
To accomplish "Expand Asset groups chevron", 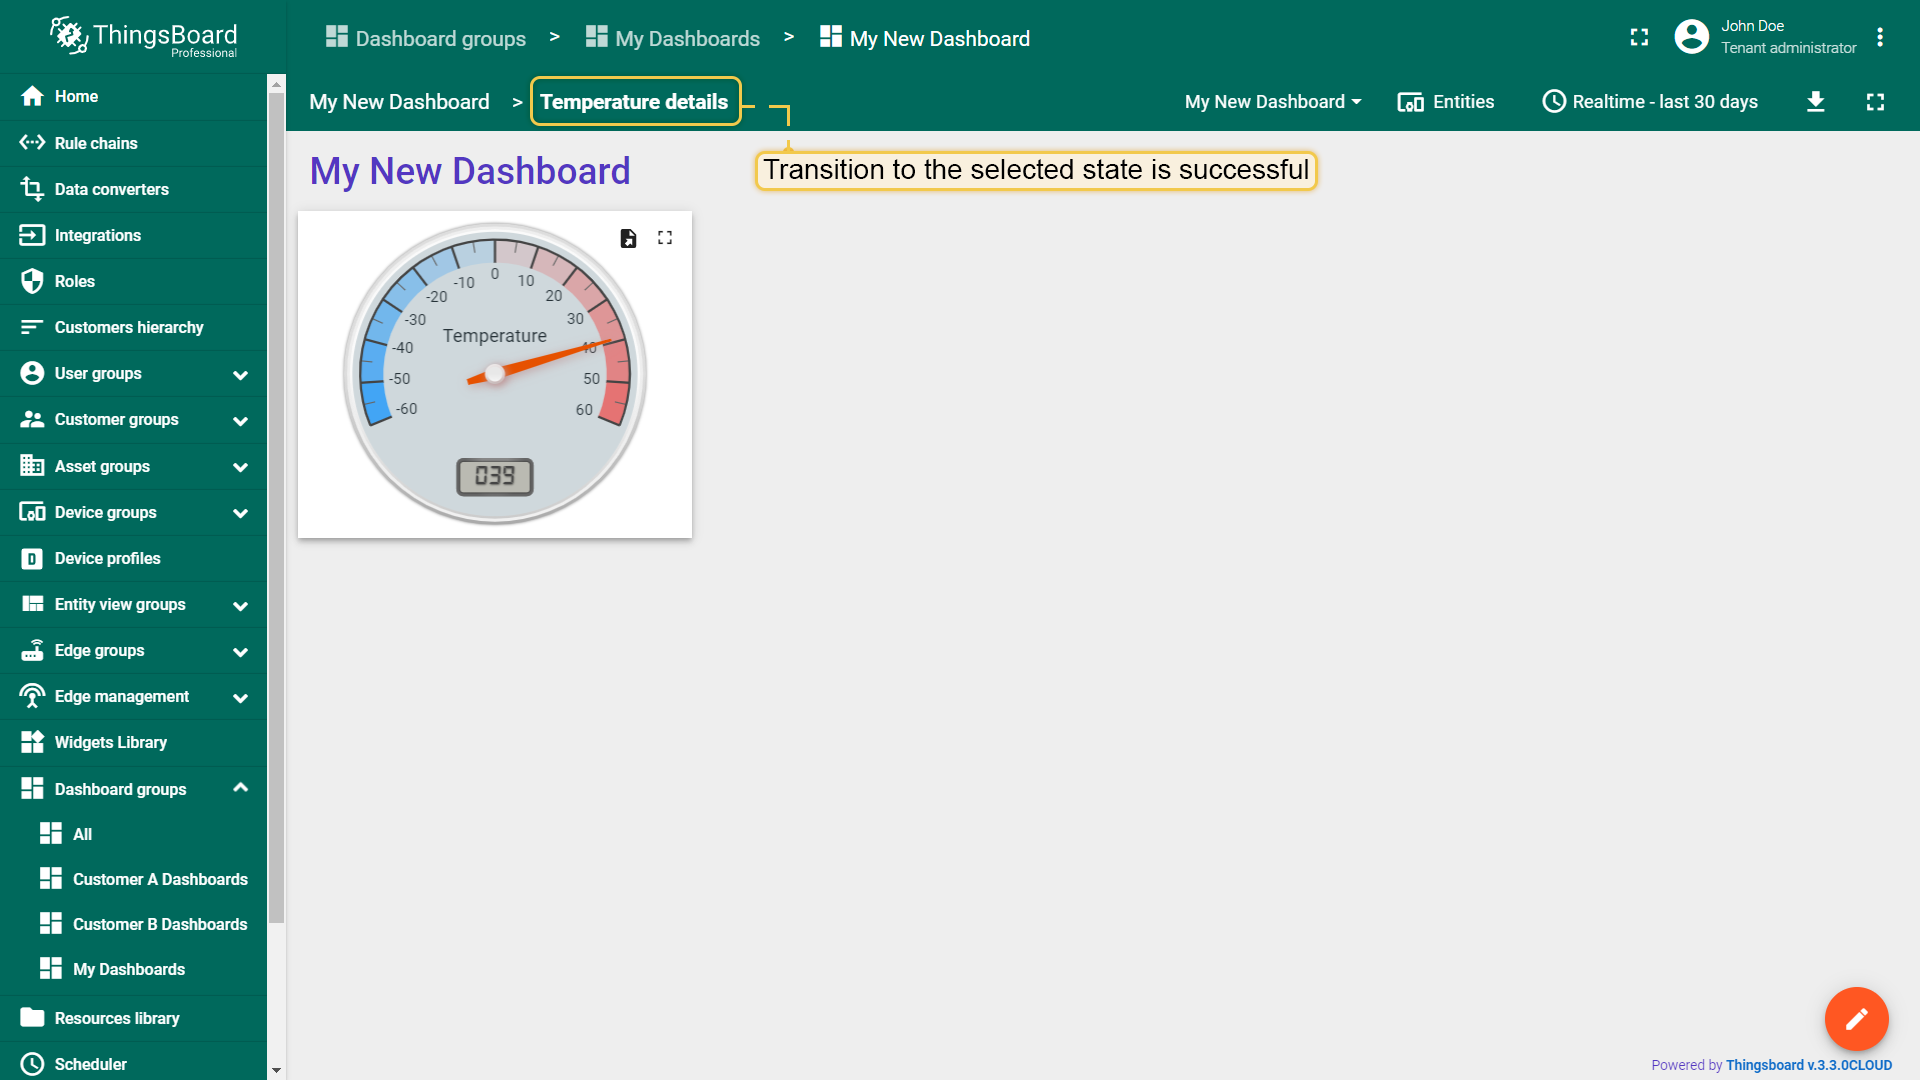I will pos(240,467).
